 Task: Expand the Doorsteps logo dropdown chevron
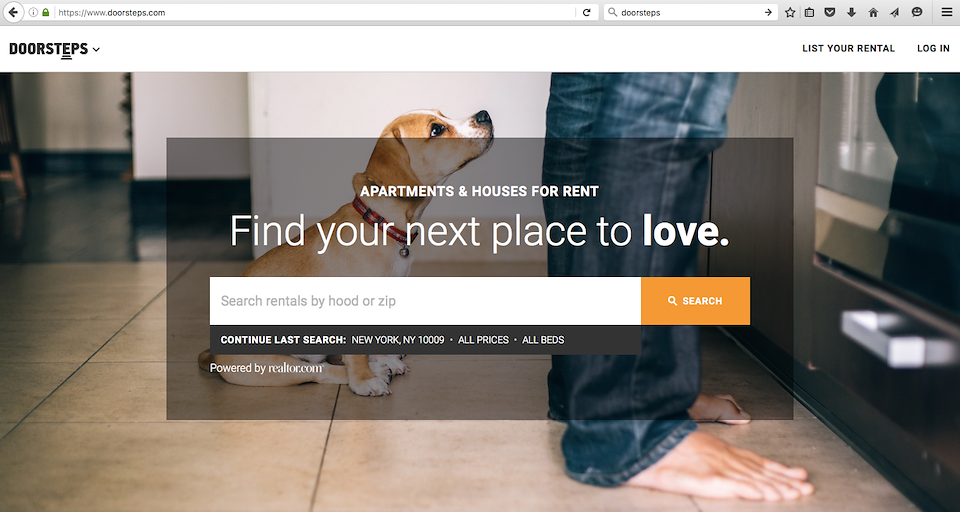point(96,50)
